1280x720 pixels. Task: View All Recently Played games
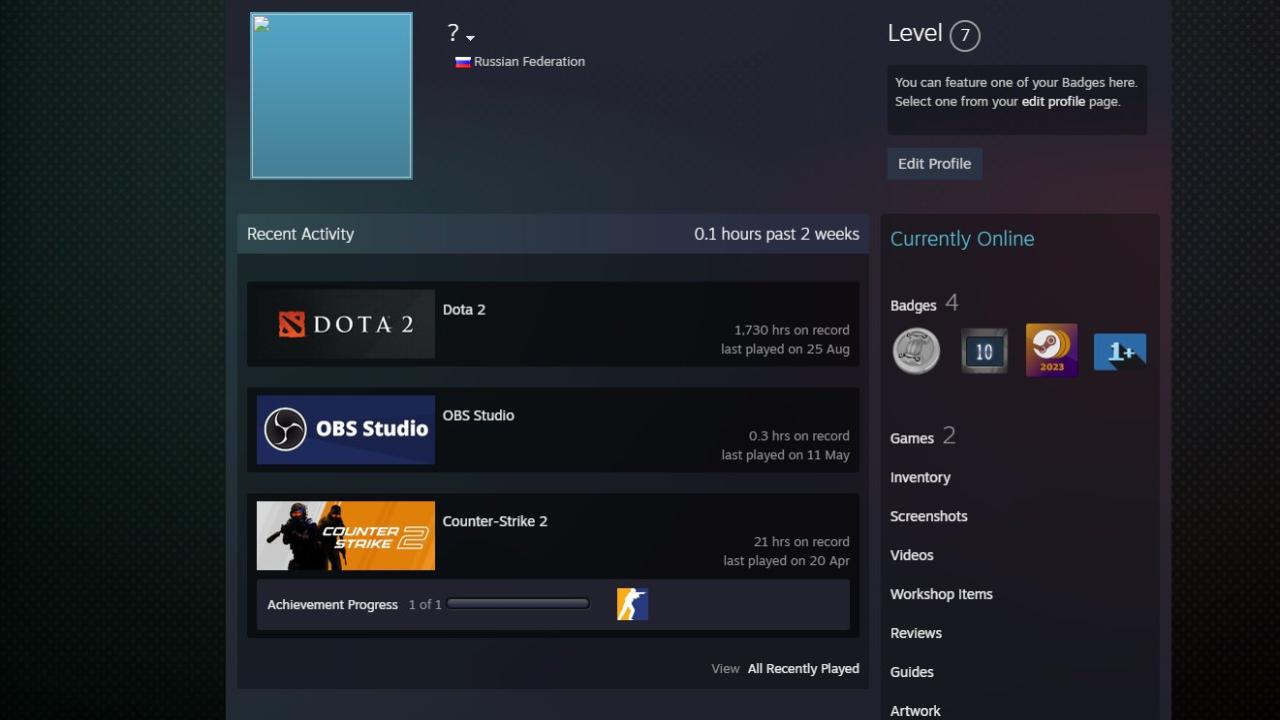tap(803, 669)
